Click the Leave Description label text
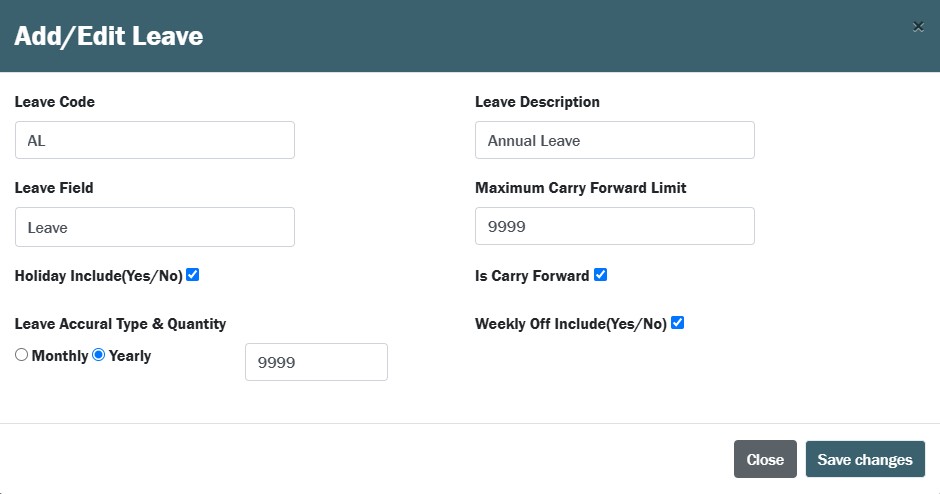Screen dimensions: 940x494 pyautogui.click(x=537, y=102)
